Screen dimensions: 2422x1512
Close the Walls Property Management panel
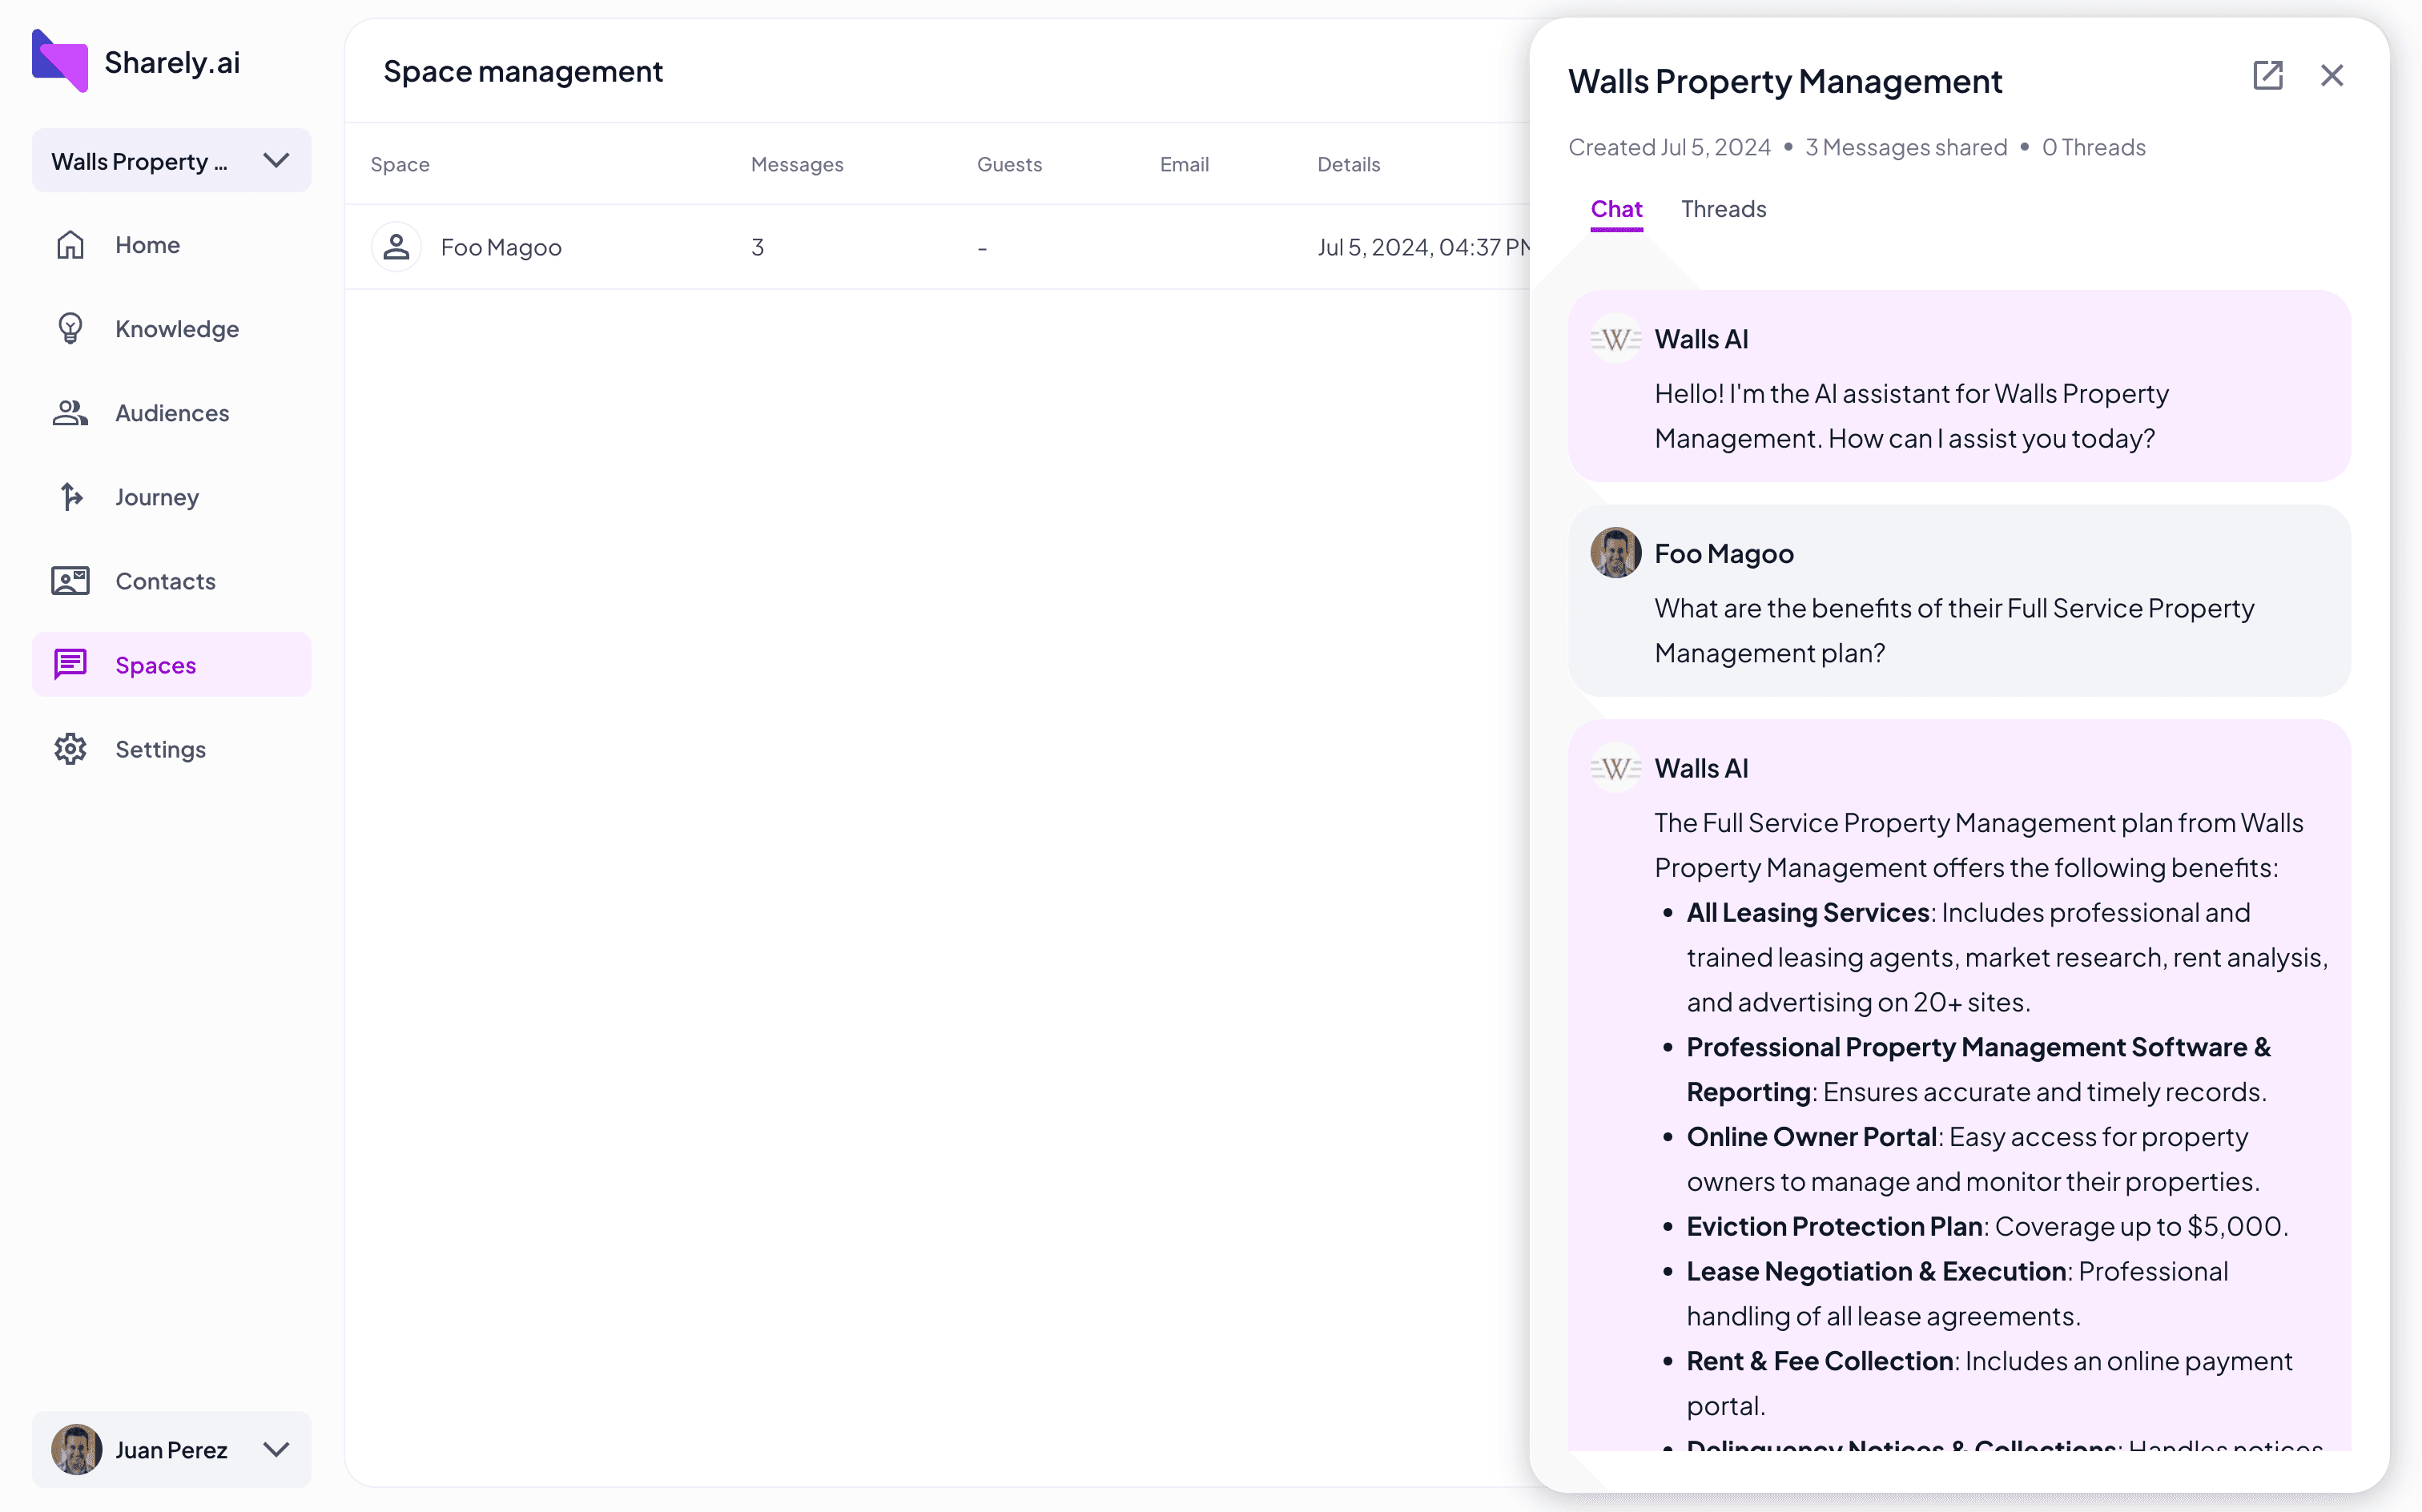pos(2331,75)
